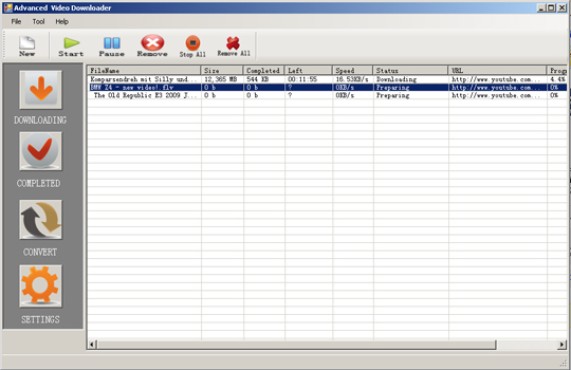Pause the selected download

point(111,47)
